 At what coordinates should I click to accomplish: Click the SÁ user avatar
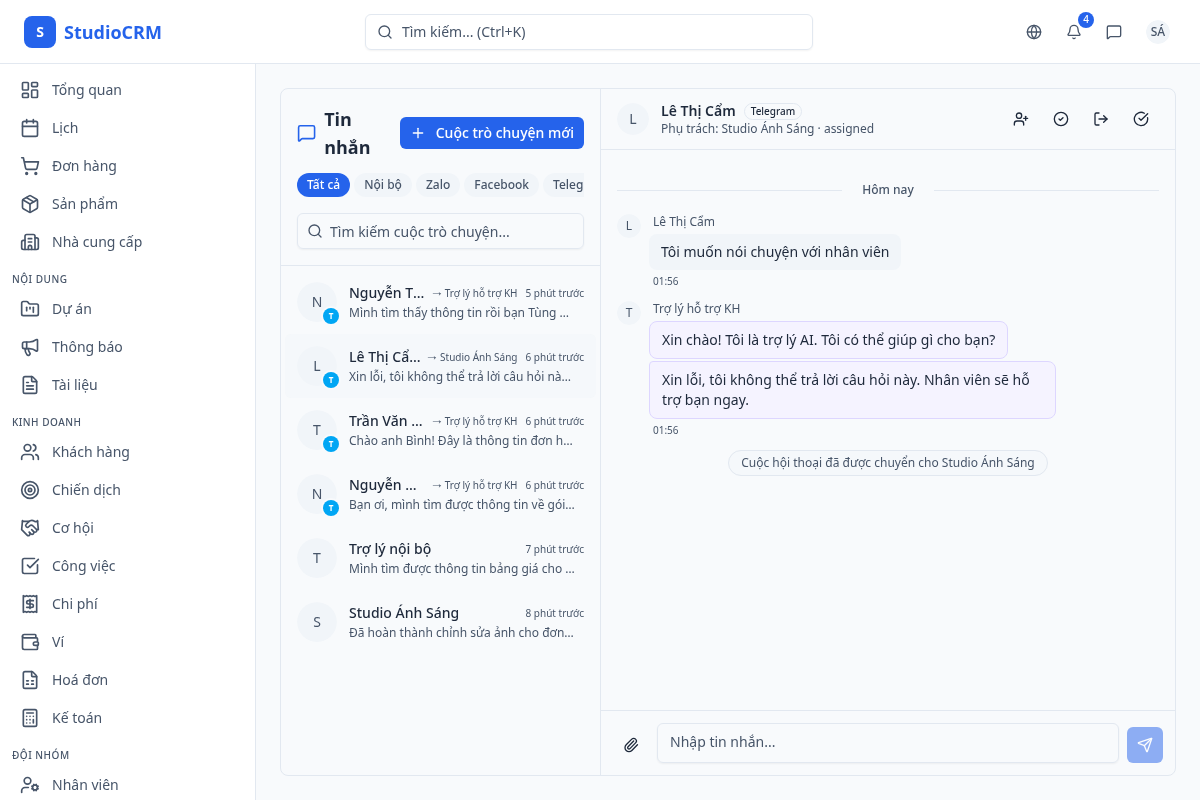click(x=1158, y=32)
